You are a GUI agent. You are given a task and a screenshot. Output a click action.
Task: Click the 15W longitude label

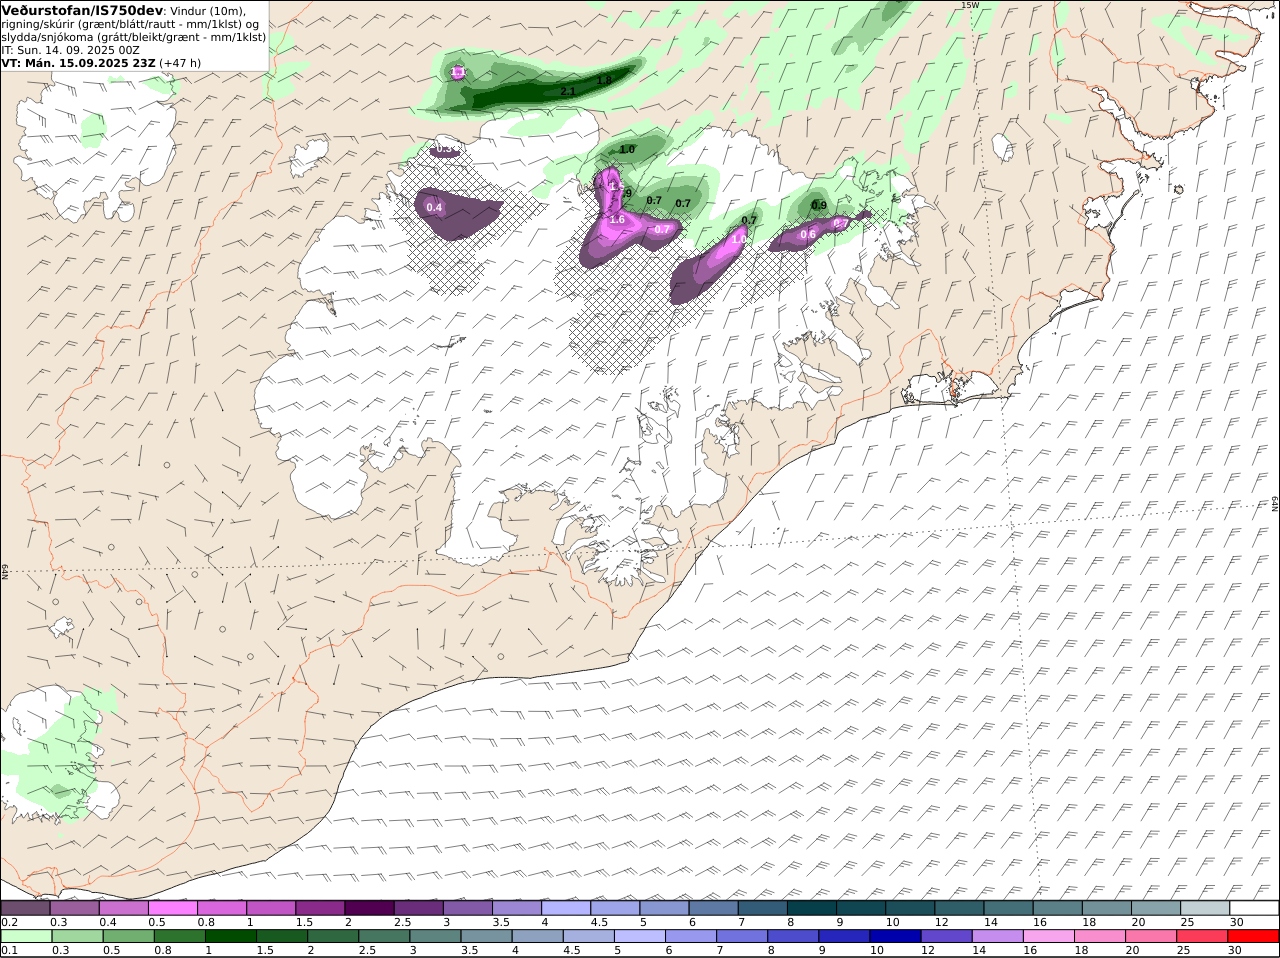tap(969, 5)
